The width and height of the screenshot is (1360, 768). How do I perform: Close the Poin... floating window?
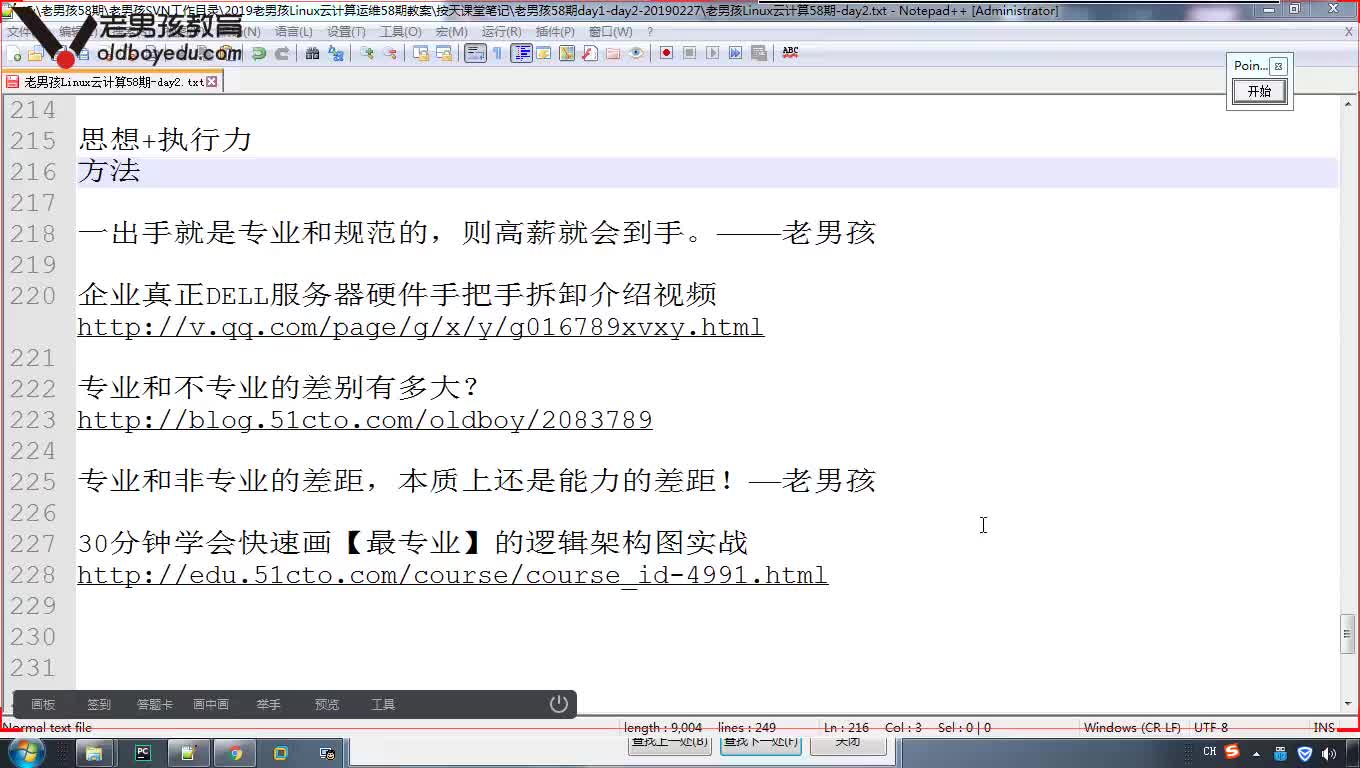pyautogui.click(x=1278, y=66)
